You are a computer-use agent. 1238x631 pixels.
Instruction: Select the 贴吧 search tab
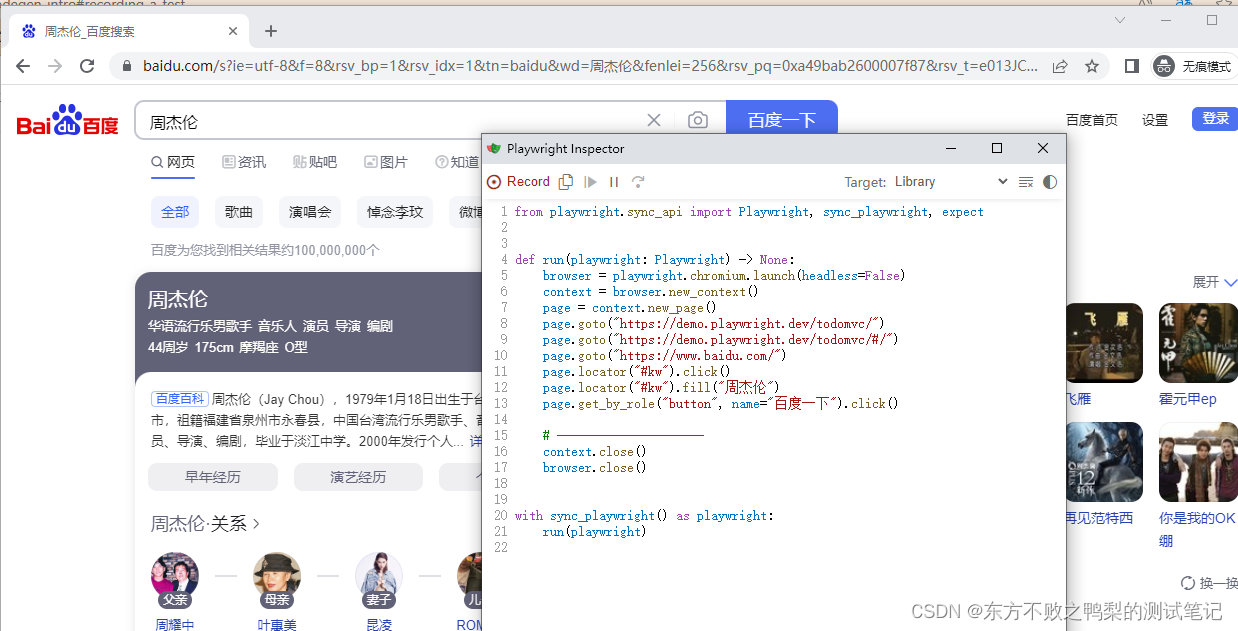(x=315, y=162)
